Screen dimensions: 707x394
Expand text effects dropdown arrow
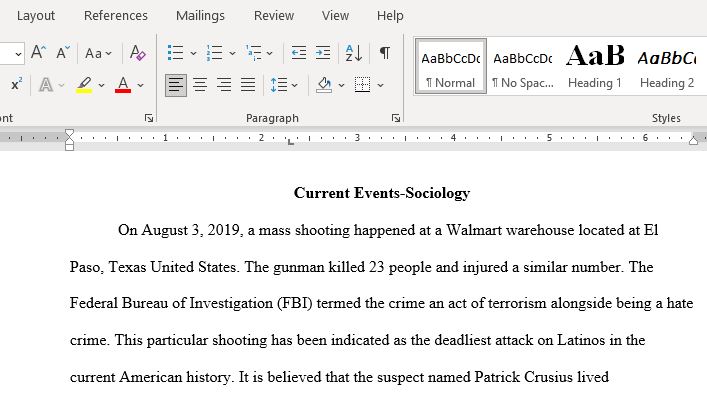[x=61, y=85]
